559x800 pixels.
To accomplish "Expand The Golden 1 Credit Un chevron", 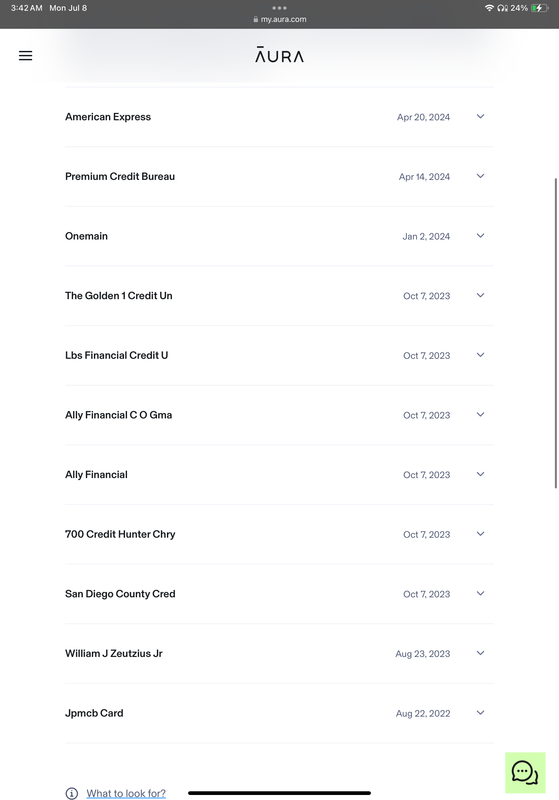I will point(480,295).
